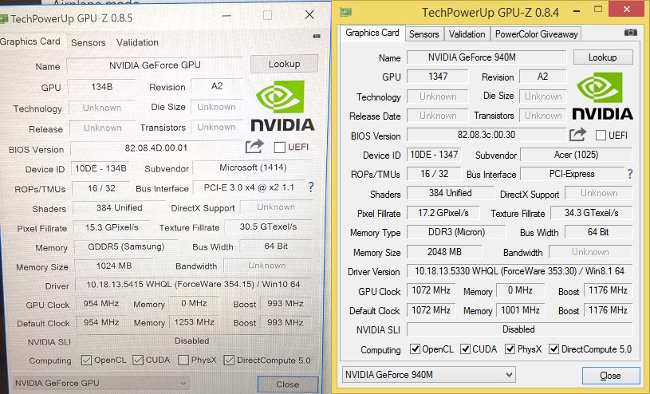Toggle PhysX checkbox in GPU-Z 0.8.4
This screenshot has width=650, height=394.
tap(510, 349)
